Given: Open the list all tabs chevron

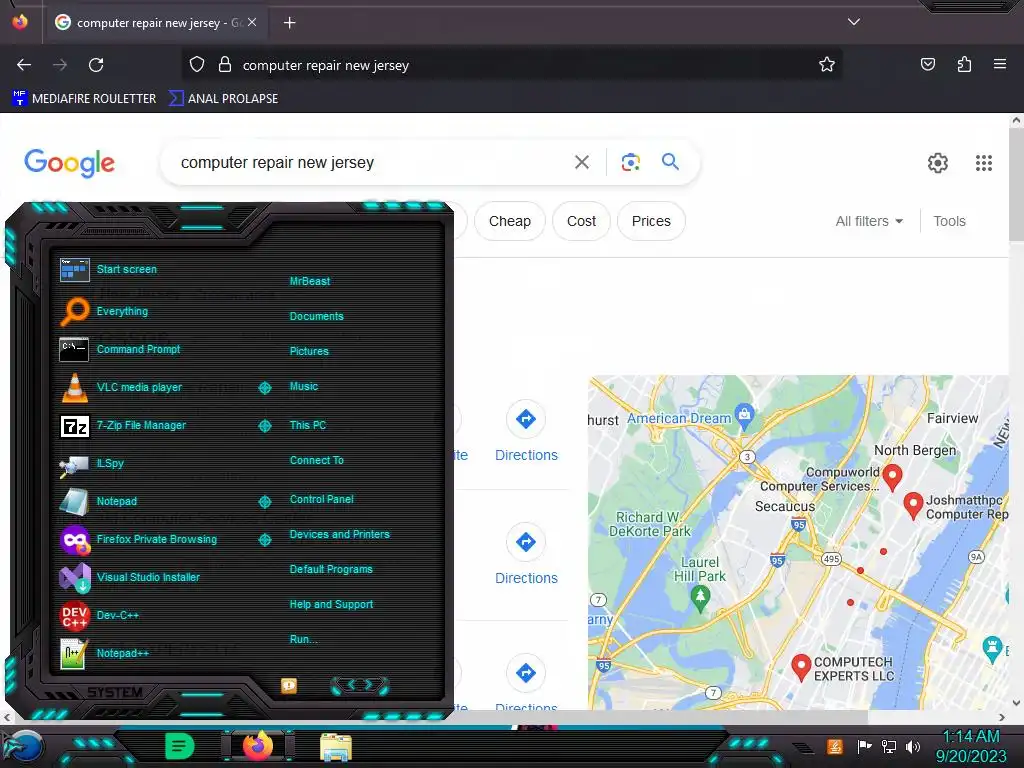Looking at the screenshot, I should tap(854, 22).
